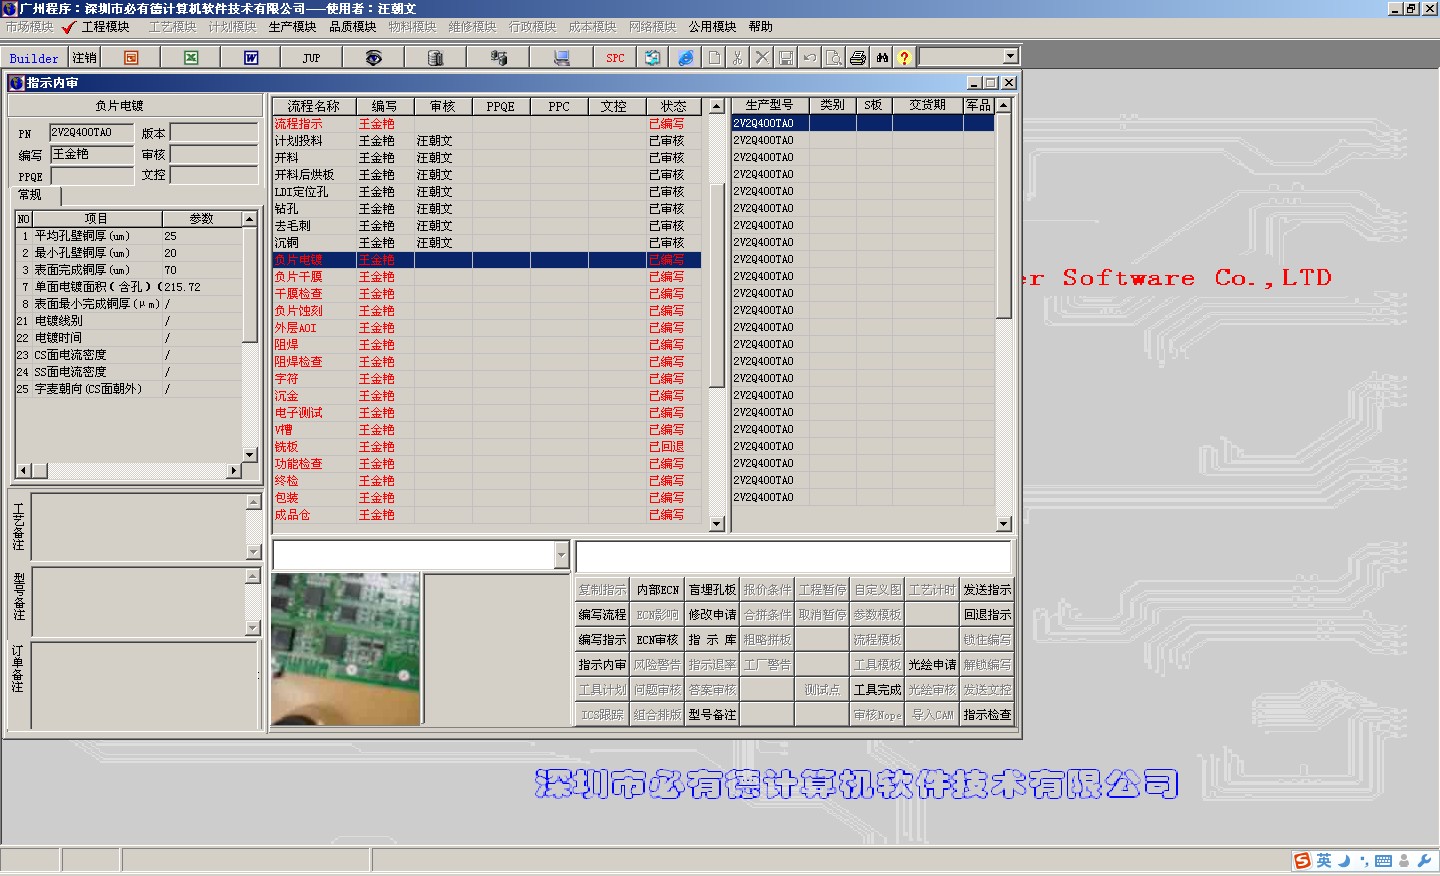Screen dimensions: 1440x876
Task: Click the 指示检查 button
Action: [987, 715]
